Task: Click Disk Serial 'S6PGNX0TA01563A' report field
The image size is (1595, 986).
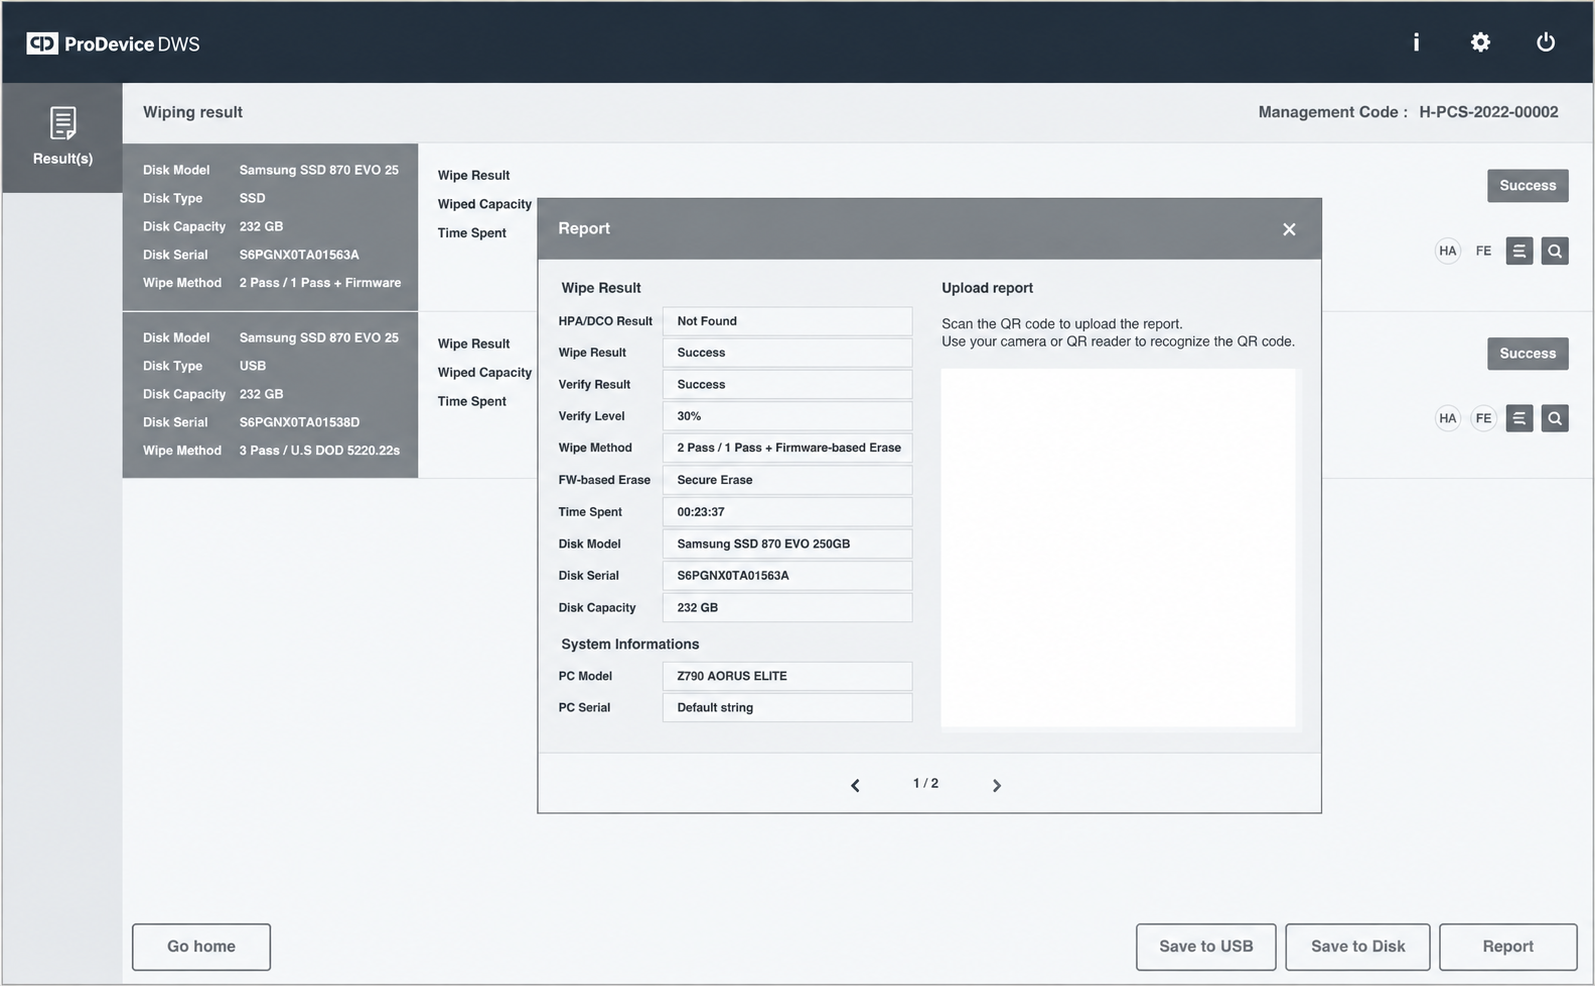Action: tap(787, 576)
